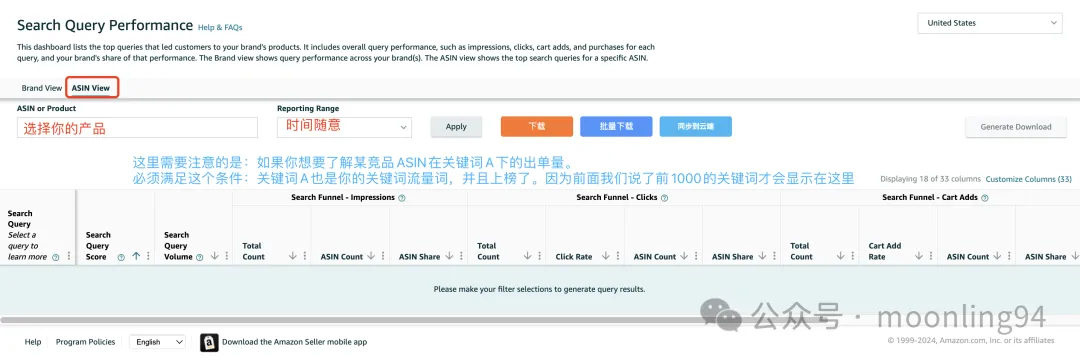The height and width of the screenshot is (360, 1080).
Task: Click the 同步到云端 button
Action: [696, 127]
